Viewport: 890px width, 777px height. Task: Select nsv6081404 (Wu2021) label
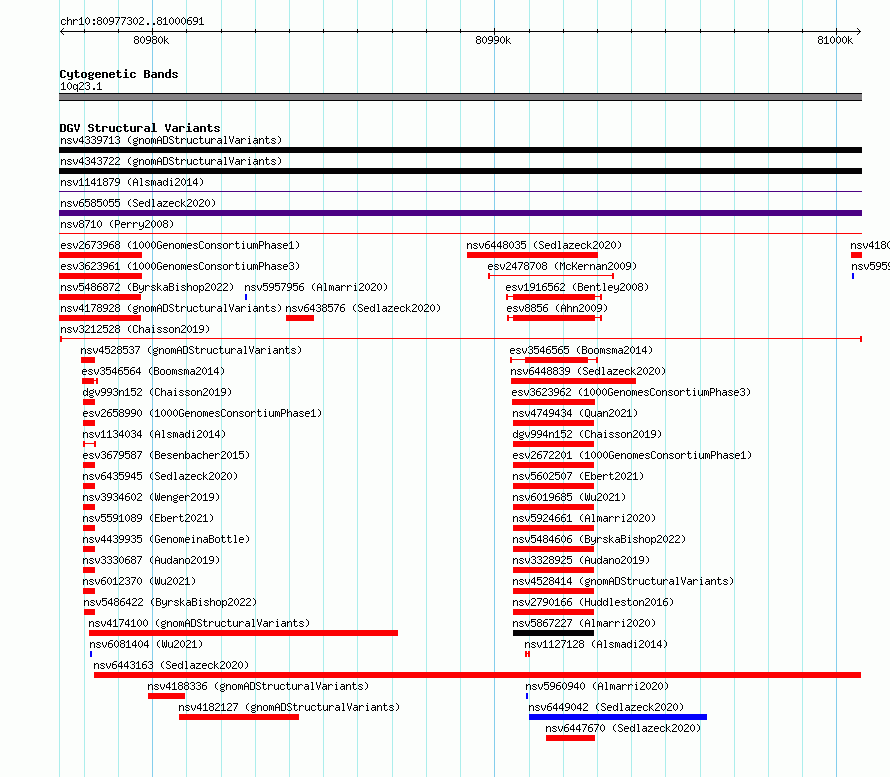point(146,644)
